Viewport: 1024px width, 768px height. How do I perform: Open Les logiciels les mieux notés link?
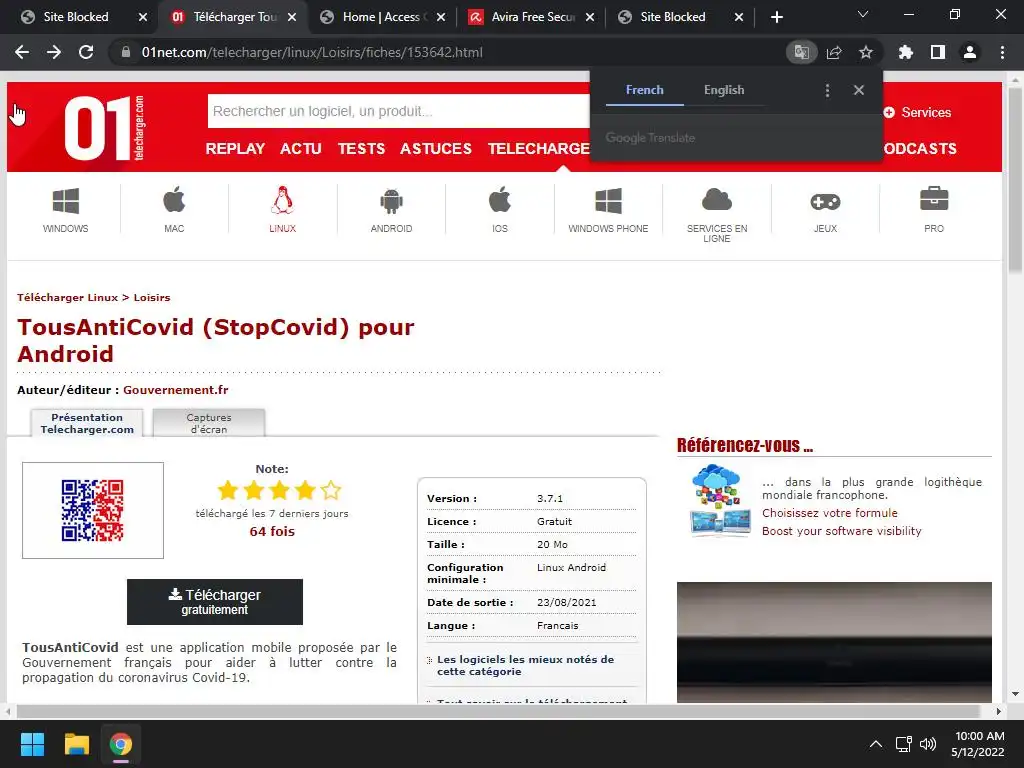(x=525, y=665)
